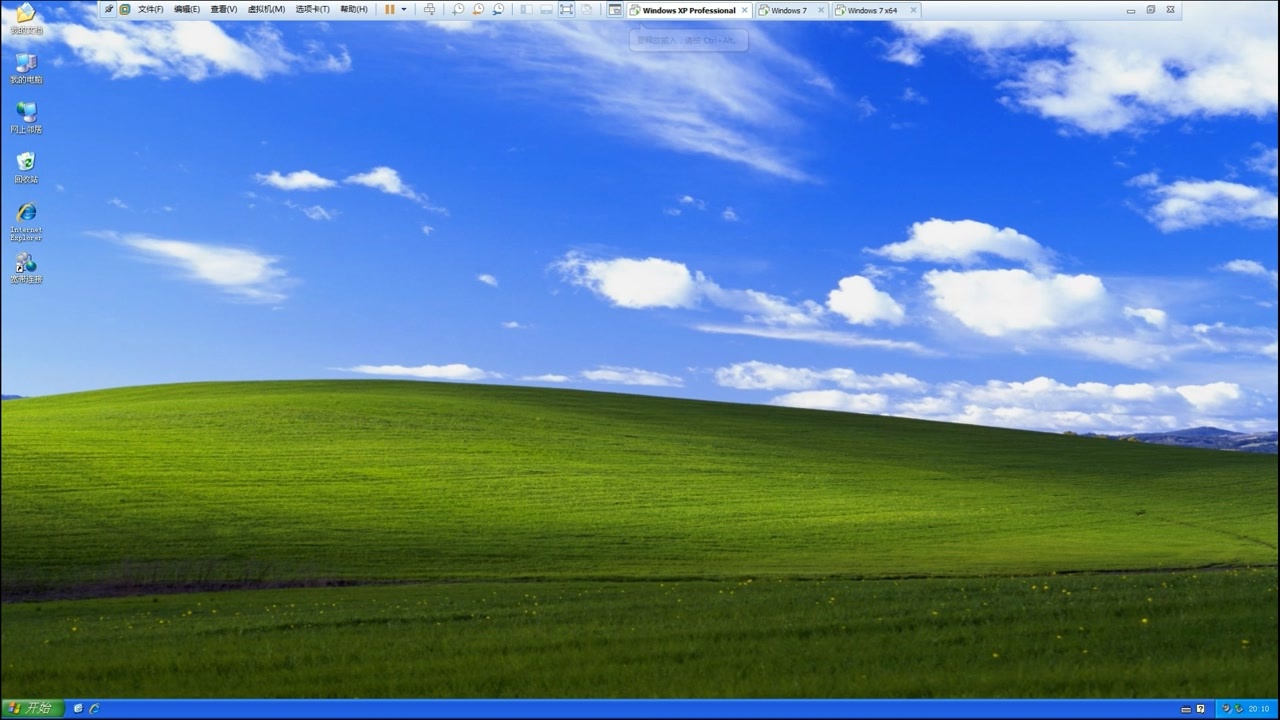Switch to the Windows 7 x64 tab
1280x720 pixels.
click(x=871, y=11)
